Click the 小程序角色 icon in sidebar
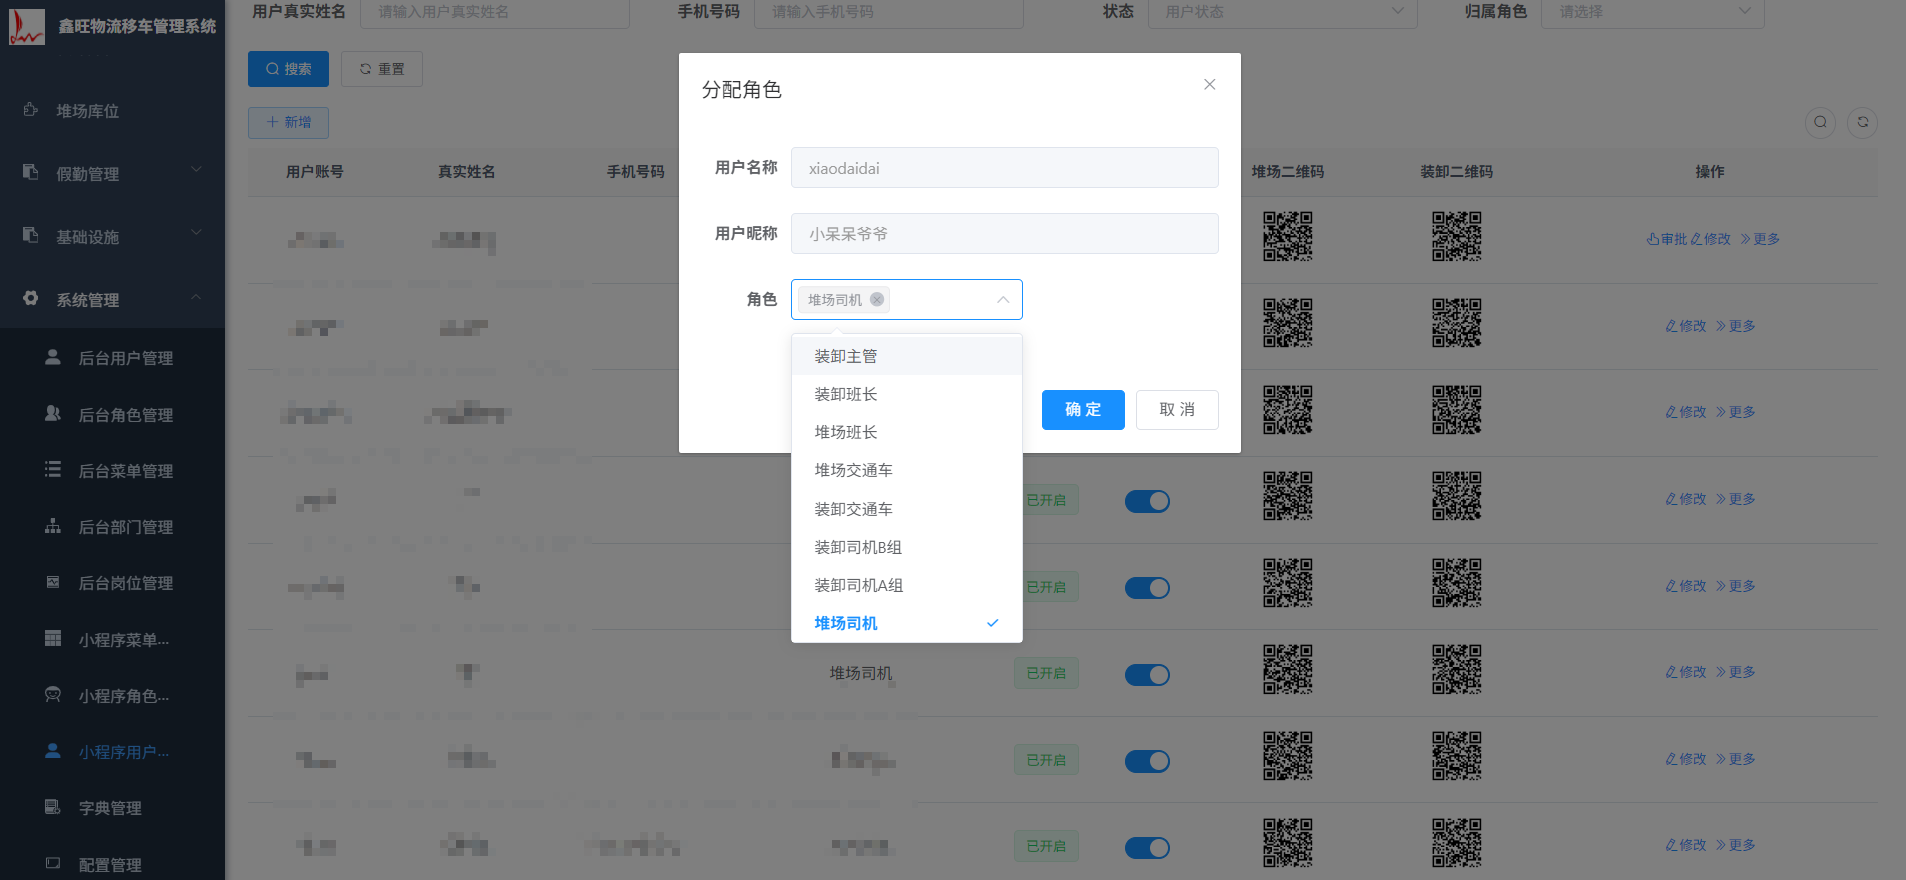The height and width of the screenshot is (880, 1906). [53, 694]
